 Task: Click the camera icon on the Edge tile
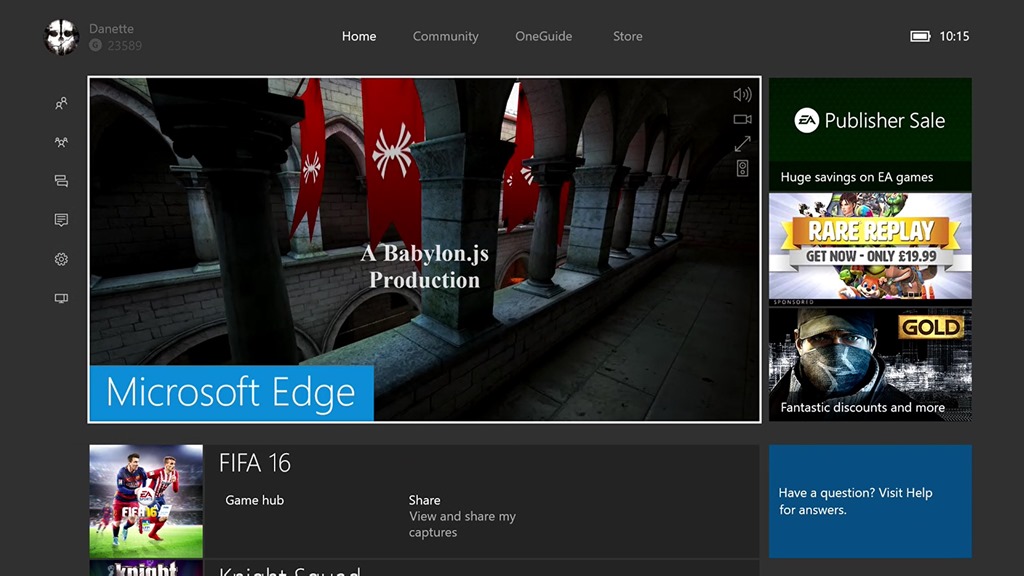tap(743, 119)
